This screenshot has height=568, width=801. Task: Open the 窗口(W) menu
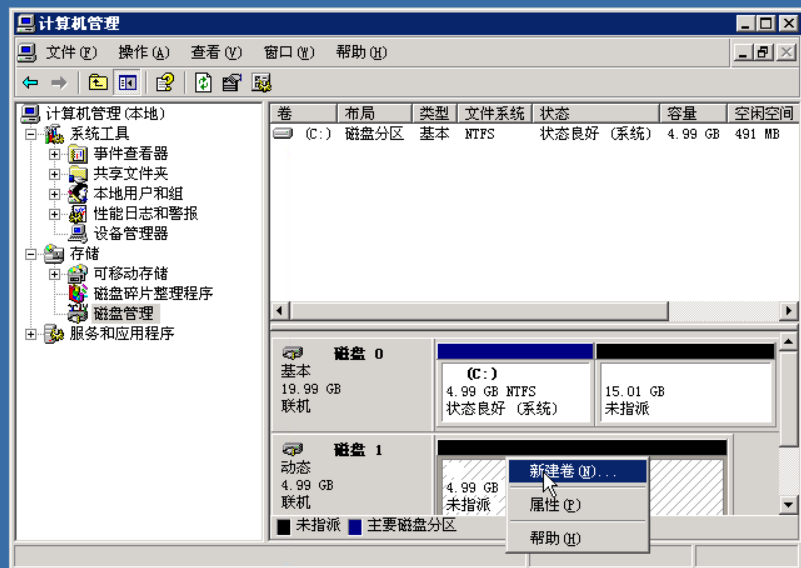(x=289, y=52)
